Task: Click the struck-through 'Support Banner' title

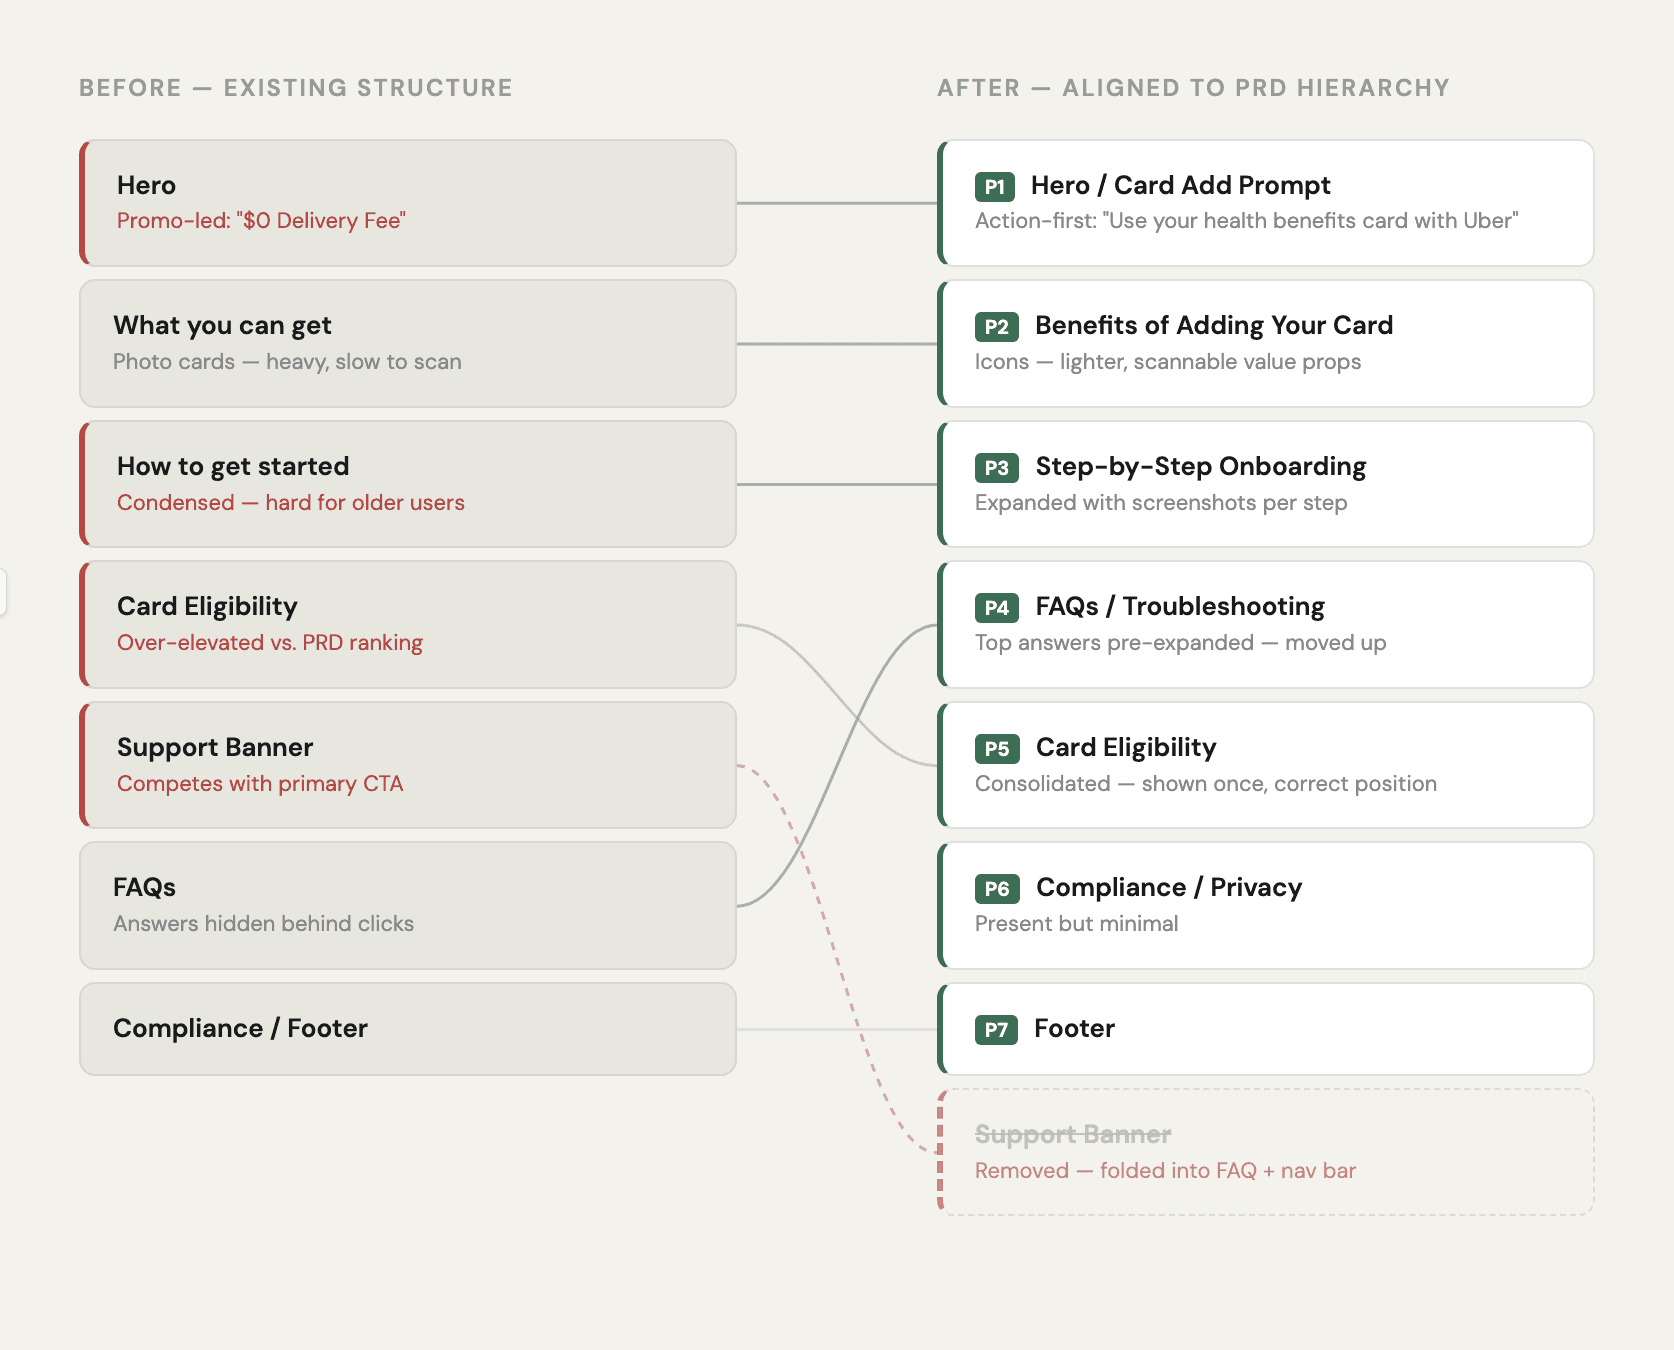Action: 1073,1134
